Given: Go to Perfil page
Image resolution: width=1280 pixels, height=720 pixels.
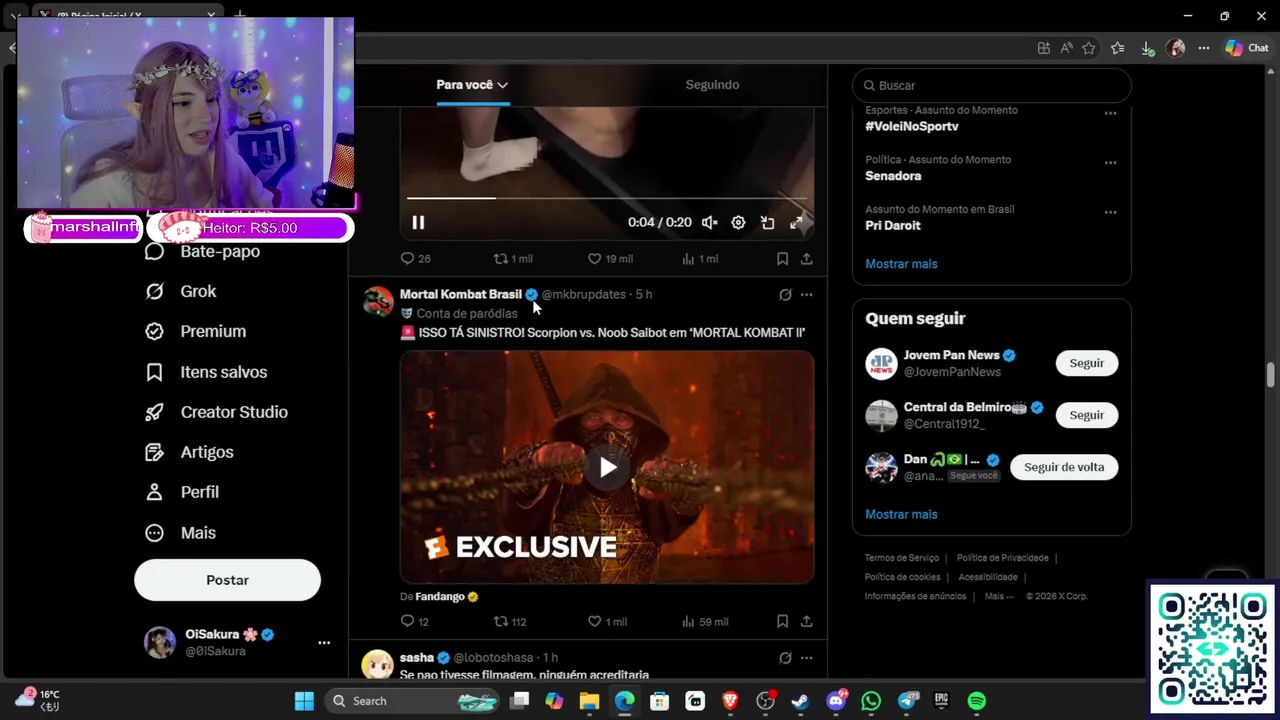Looking at the screenshot, I should point(182,492).
